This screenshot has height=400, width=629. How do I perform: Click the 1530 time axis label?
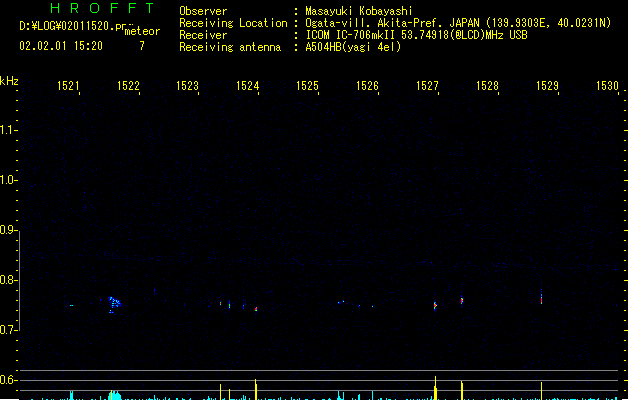click(x=607, y=86)
